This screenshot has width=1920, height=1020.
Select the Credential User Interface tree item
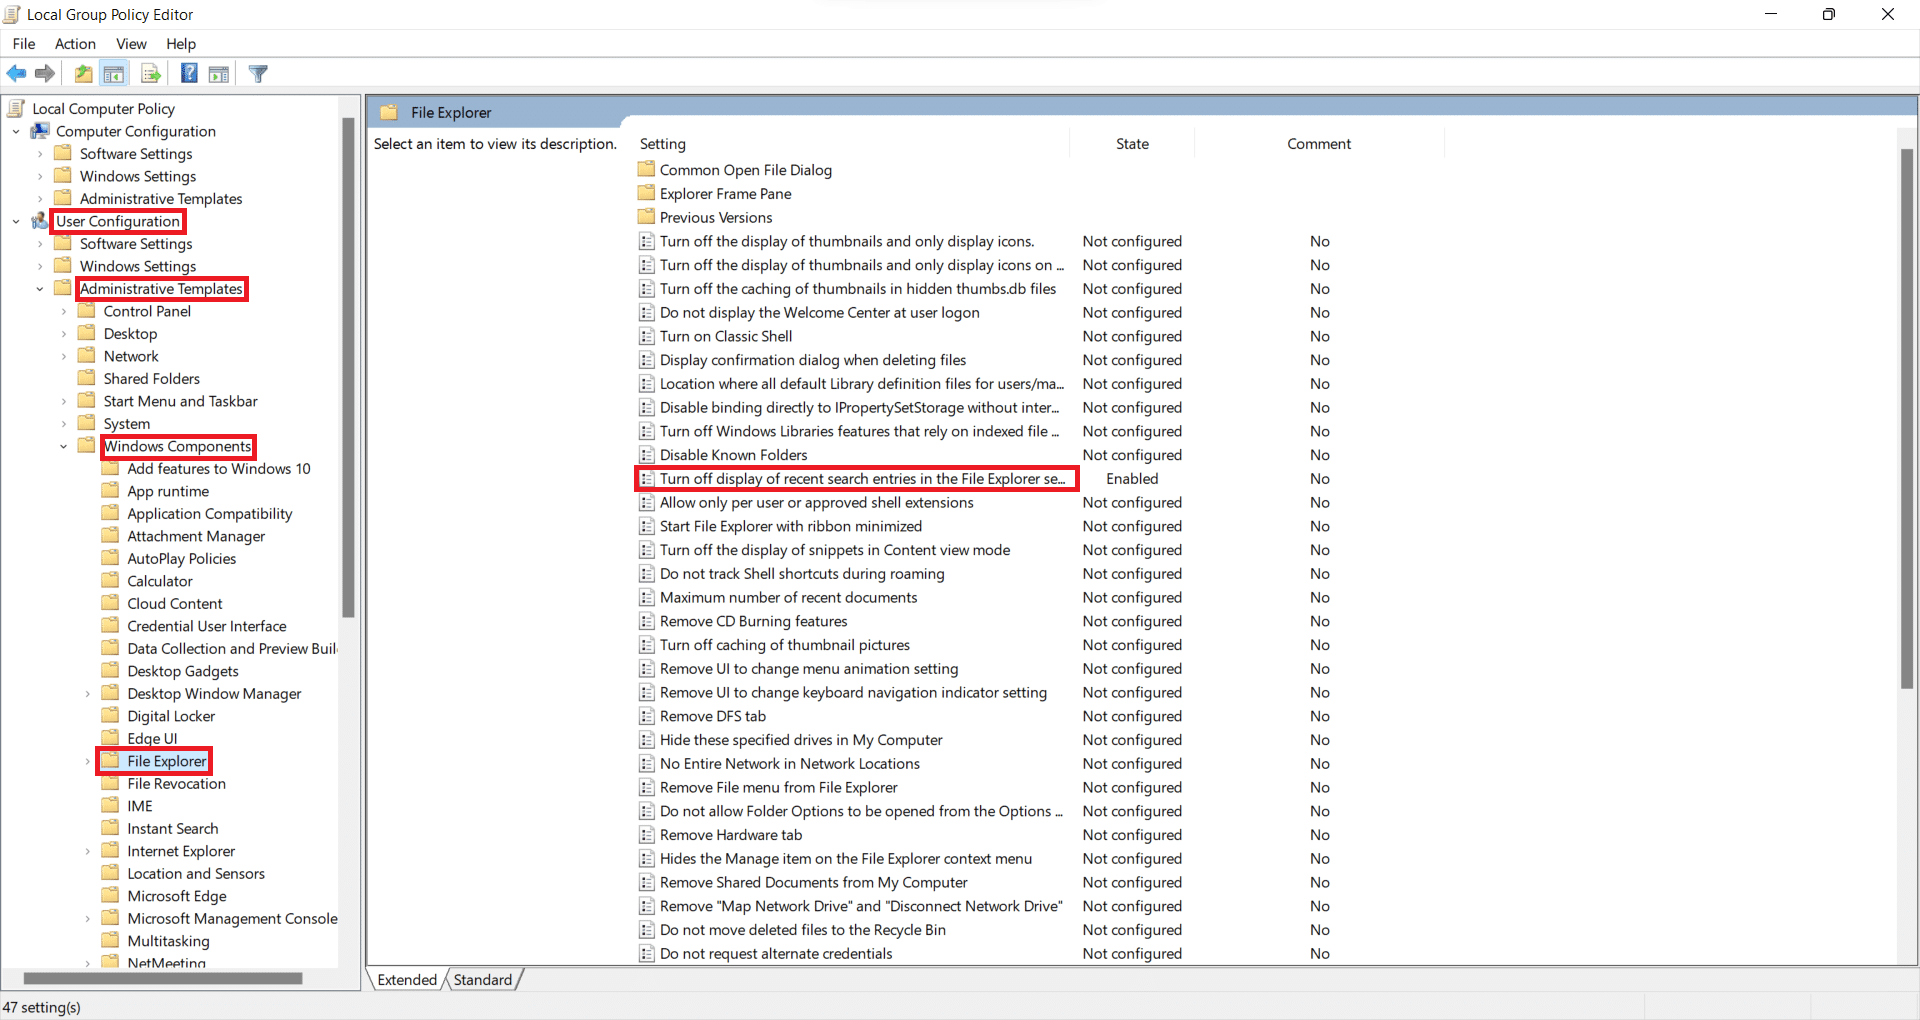pos(207,626)
